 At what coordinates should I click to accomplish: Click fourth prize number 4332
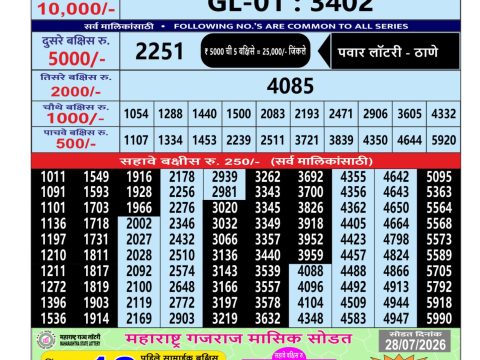(x=444, y=114)
